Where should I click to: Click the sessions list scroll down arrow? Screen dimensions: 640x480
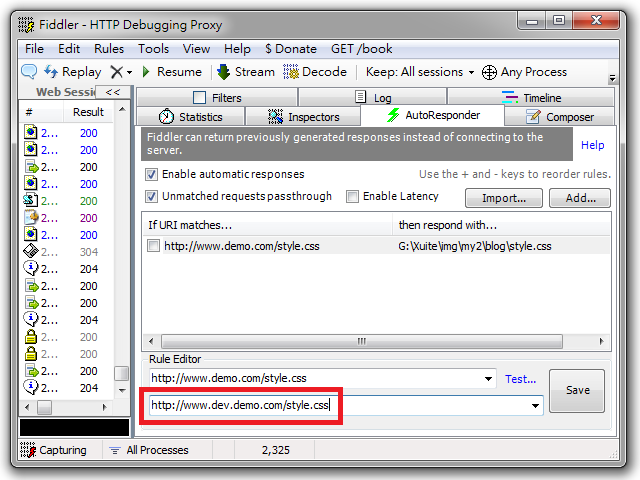click(x=122, y=391)
